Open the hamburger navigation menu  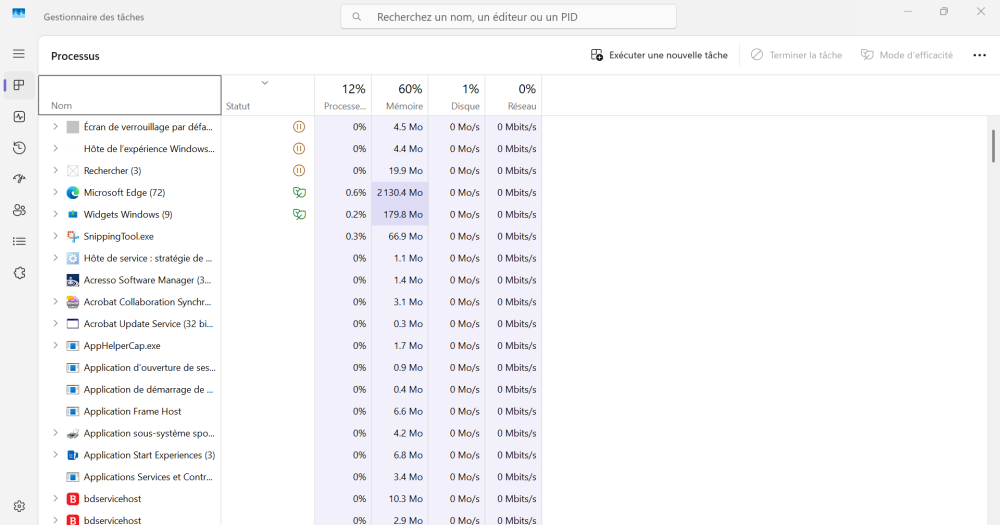[x=19, y=53]
